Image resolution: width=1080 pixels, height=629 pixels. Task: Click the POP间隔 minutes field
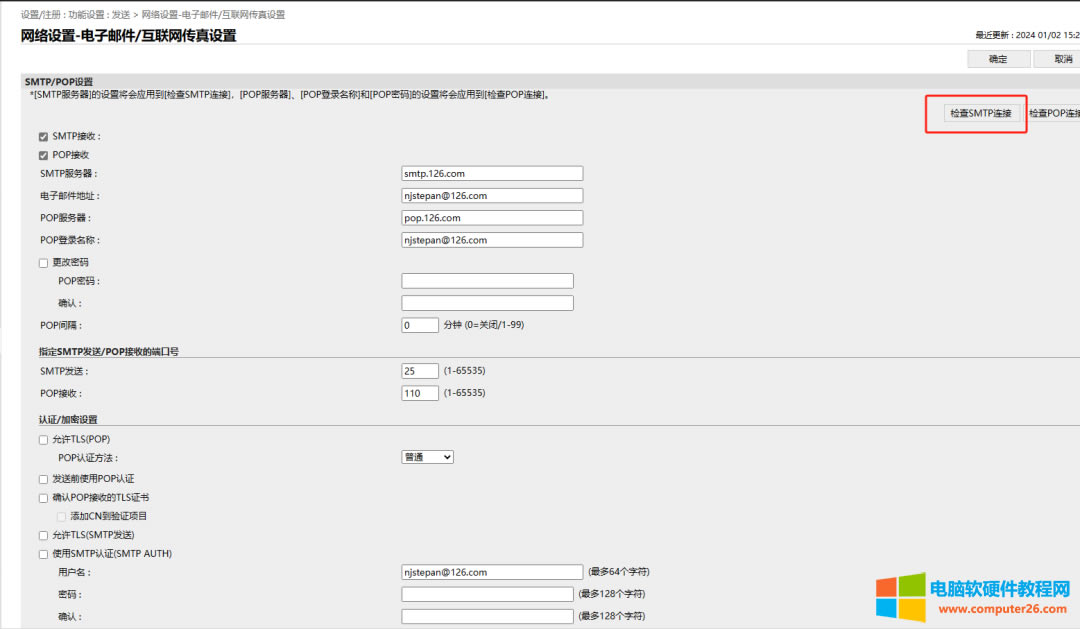pos(419,325)
